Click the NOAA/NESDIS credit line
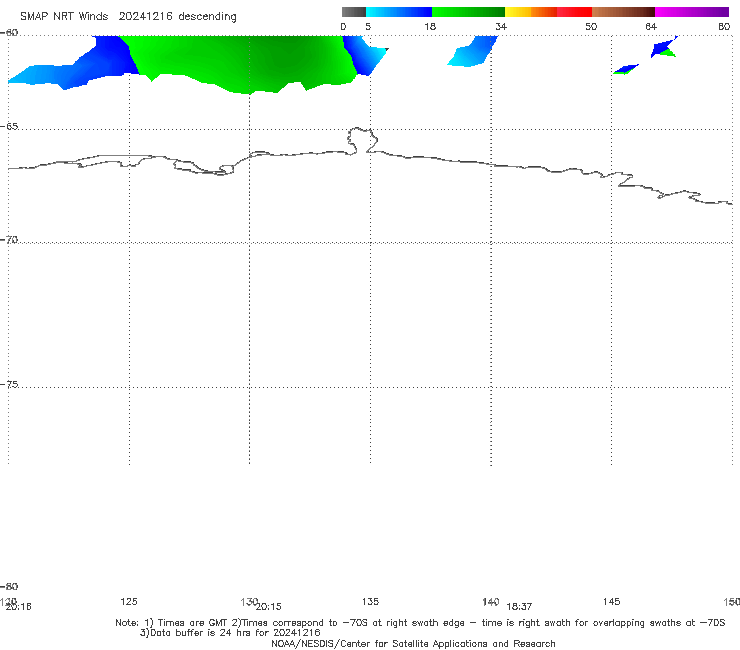 [x=413, y=643]
